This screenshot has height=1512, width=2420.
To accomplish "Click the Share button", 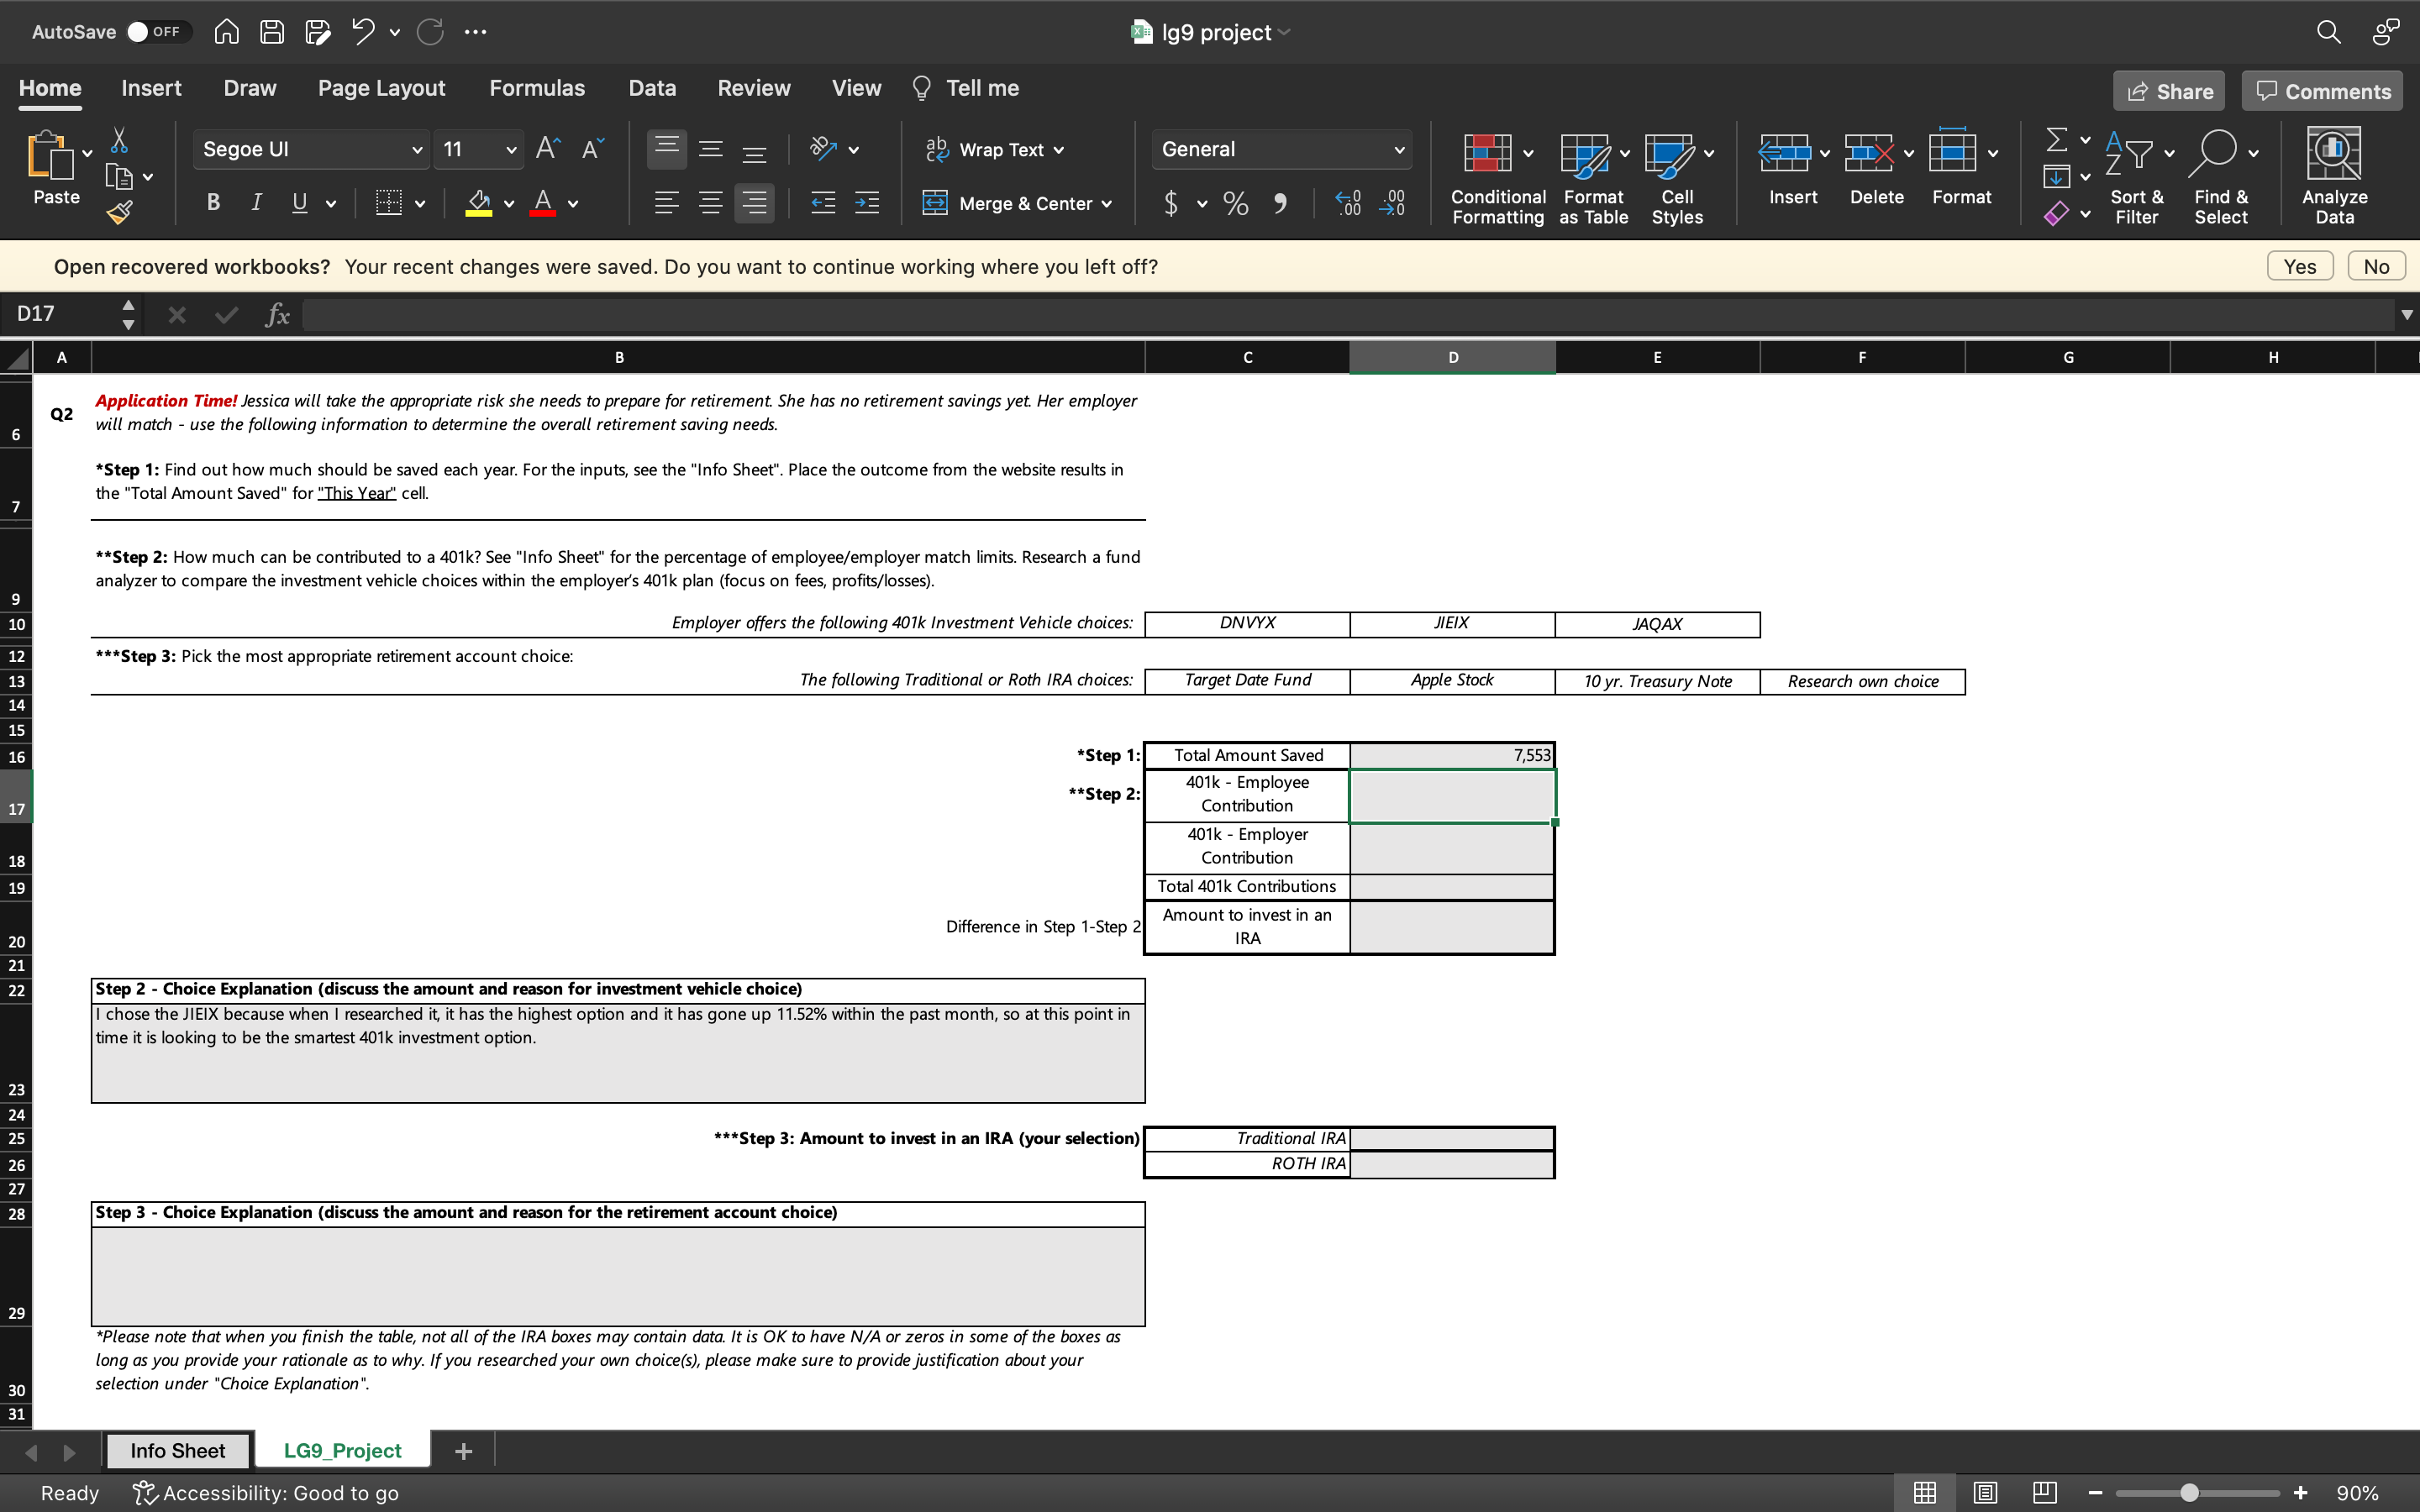I will [2169, 91].
